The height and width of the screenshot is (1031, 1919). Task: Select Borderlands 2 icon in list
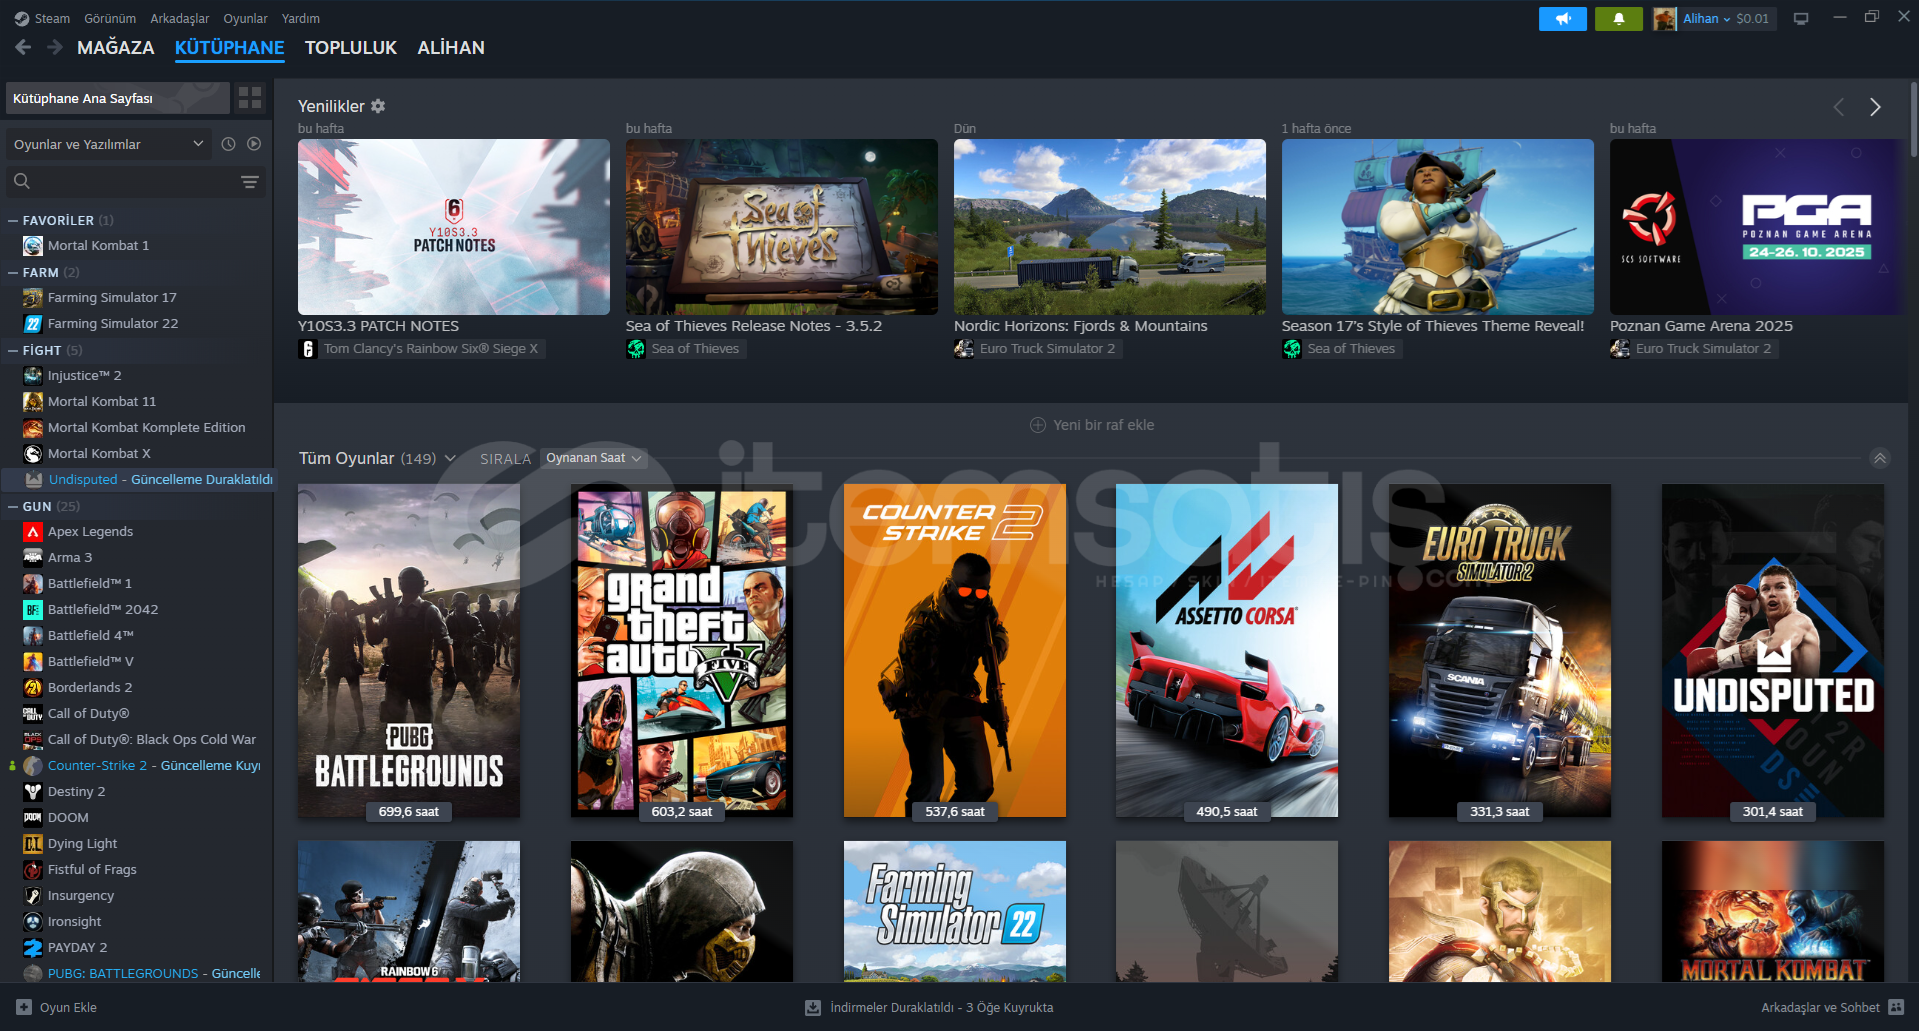tap(33, 688)
